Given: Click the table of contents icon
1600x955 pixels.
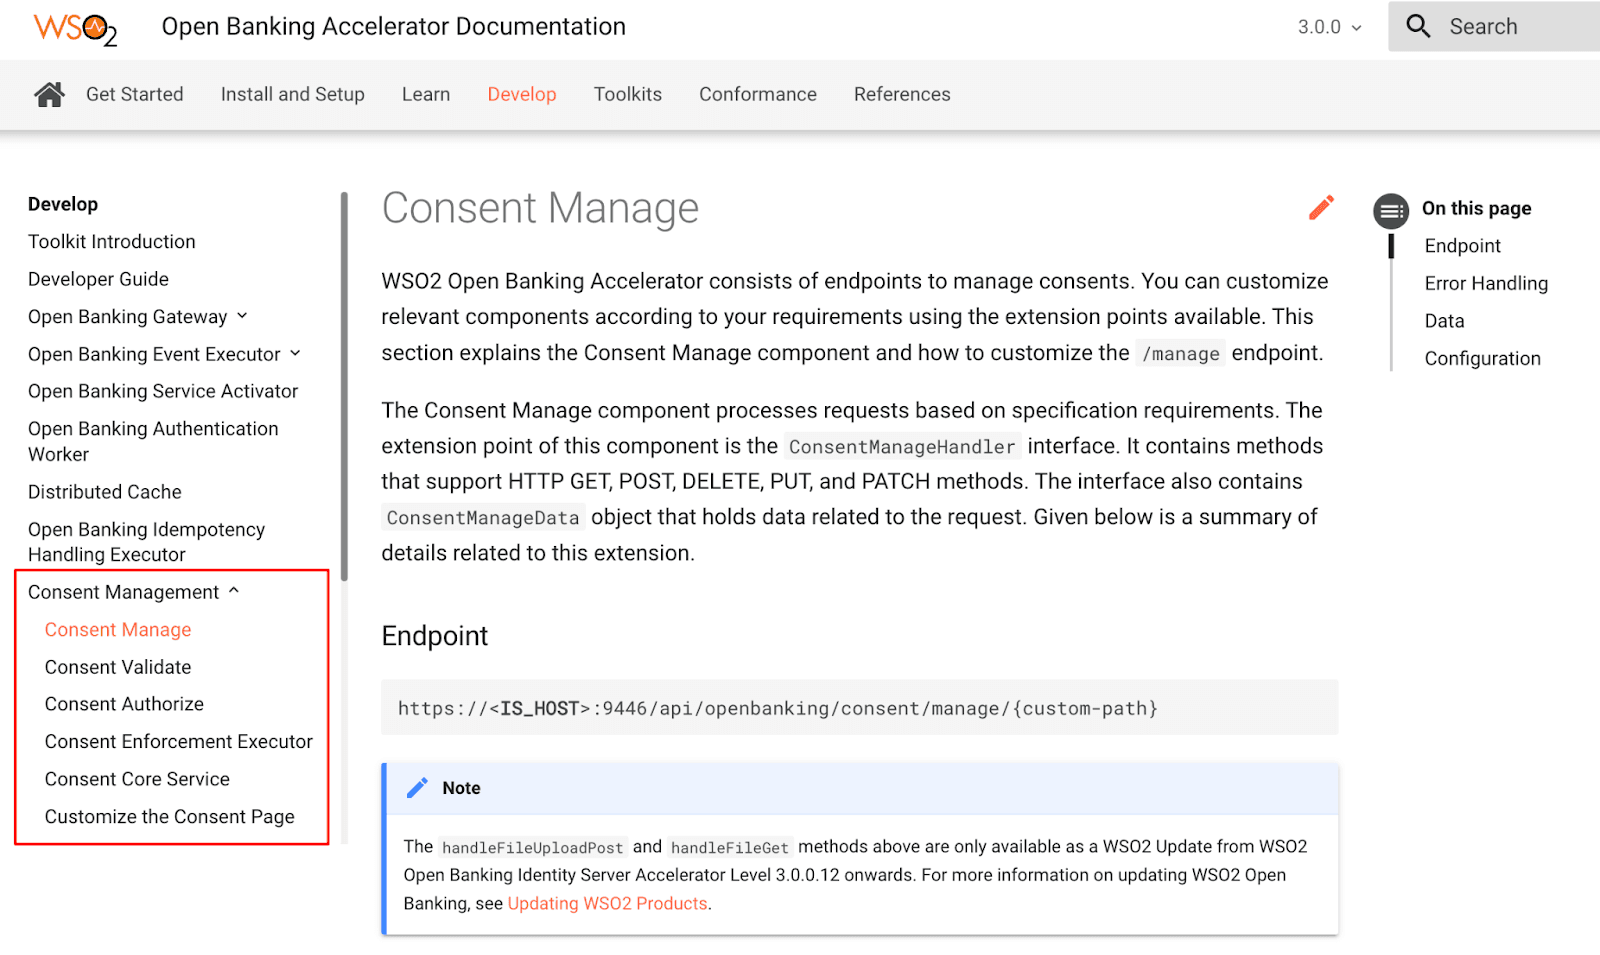Looking at the screenshot, I should click(x=1390, y=210).
